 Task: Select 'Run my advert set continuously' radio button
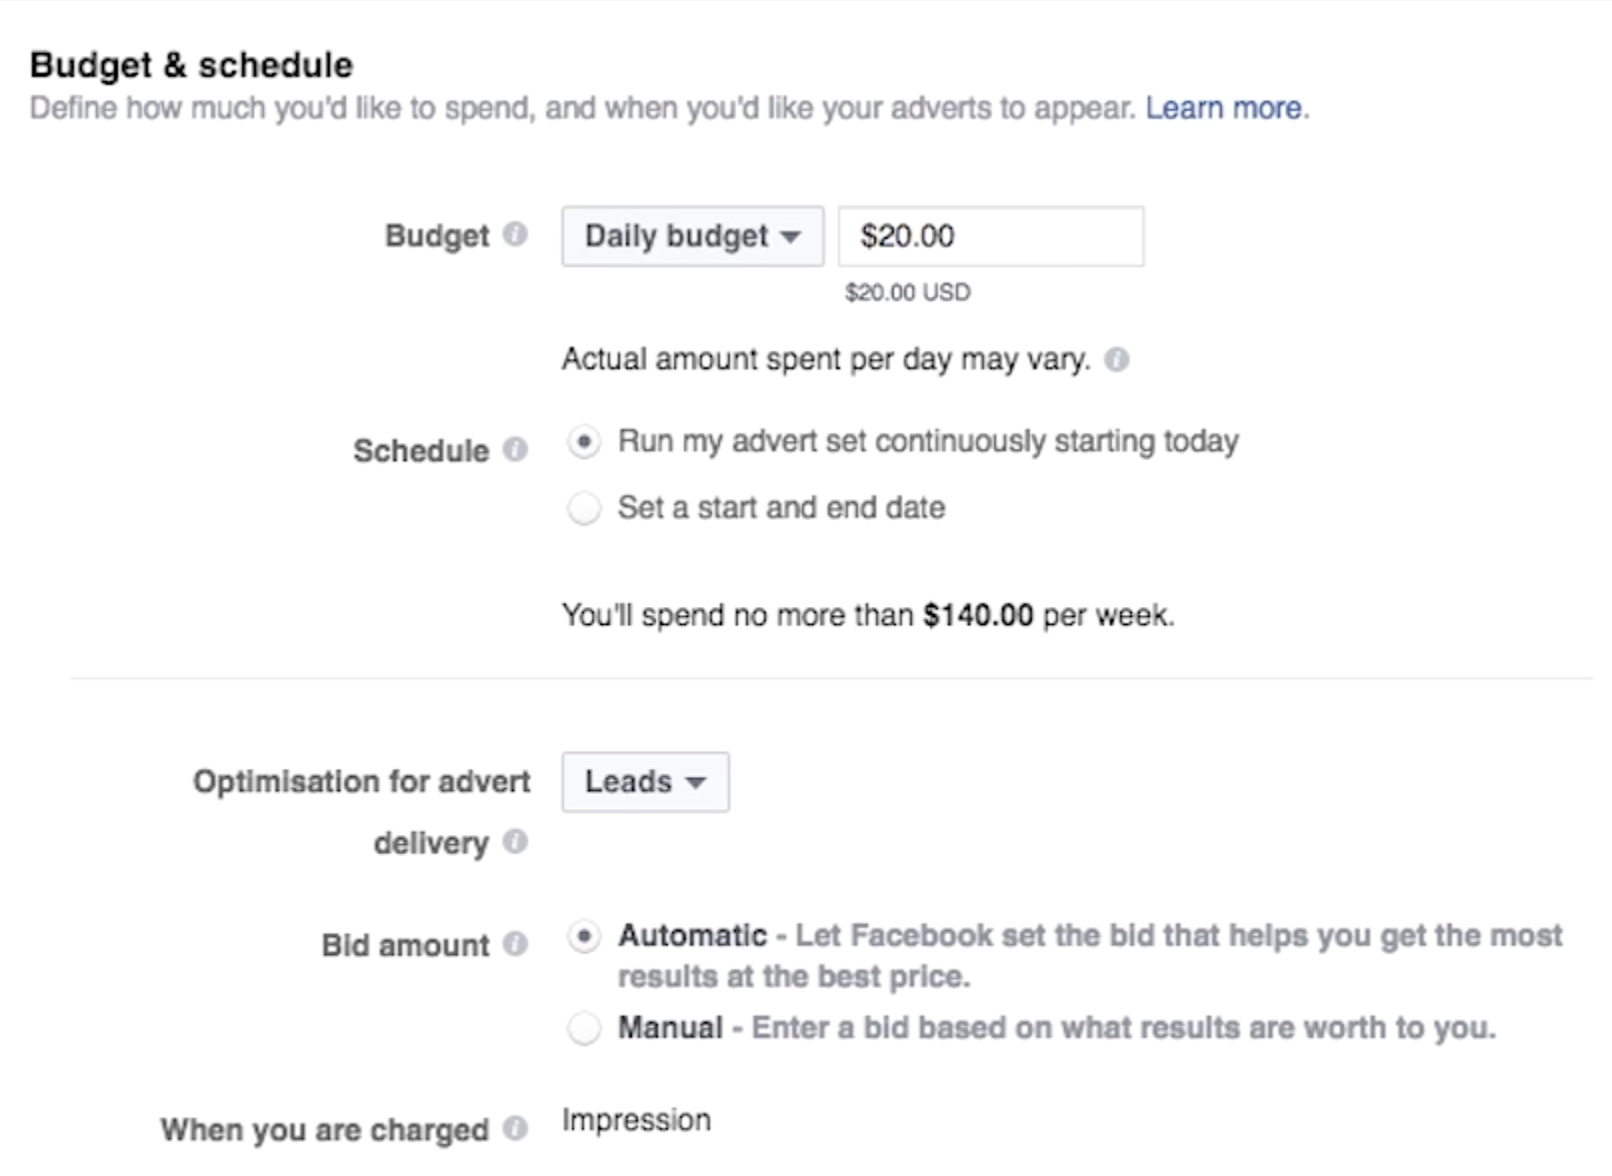[584, 442]
